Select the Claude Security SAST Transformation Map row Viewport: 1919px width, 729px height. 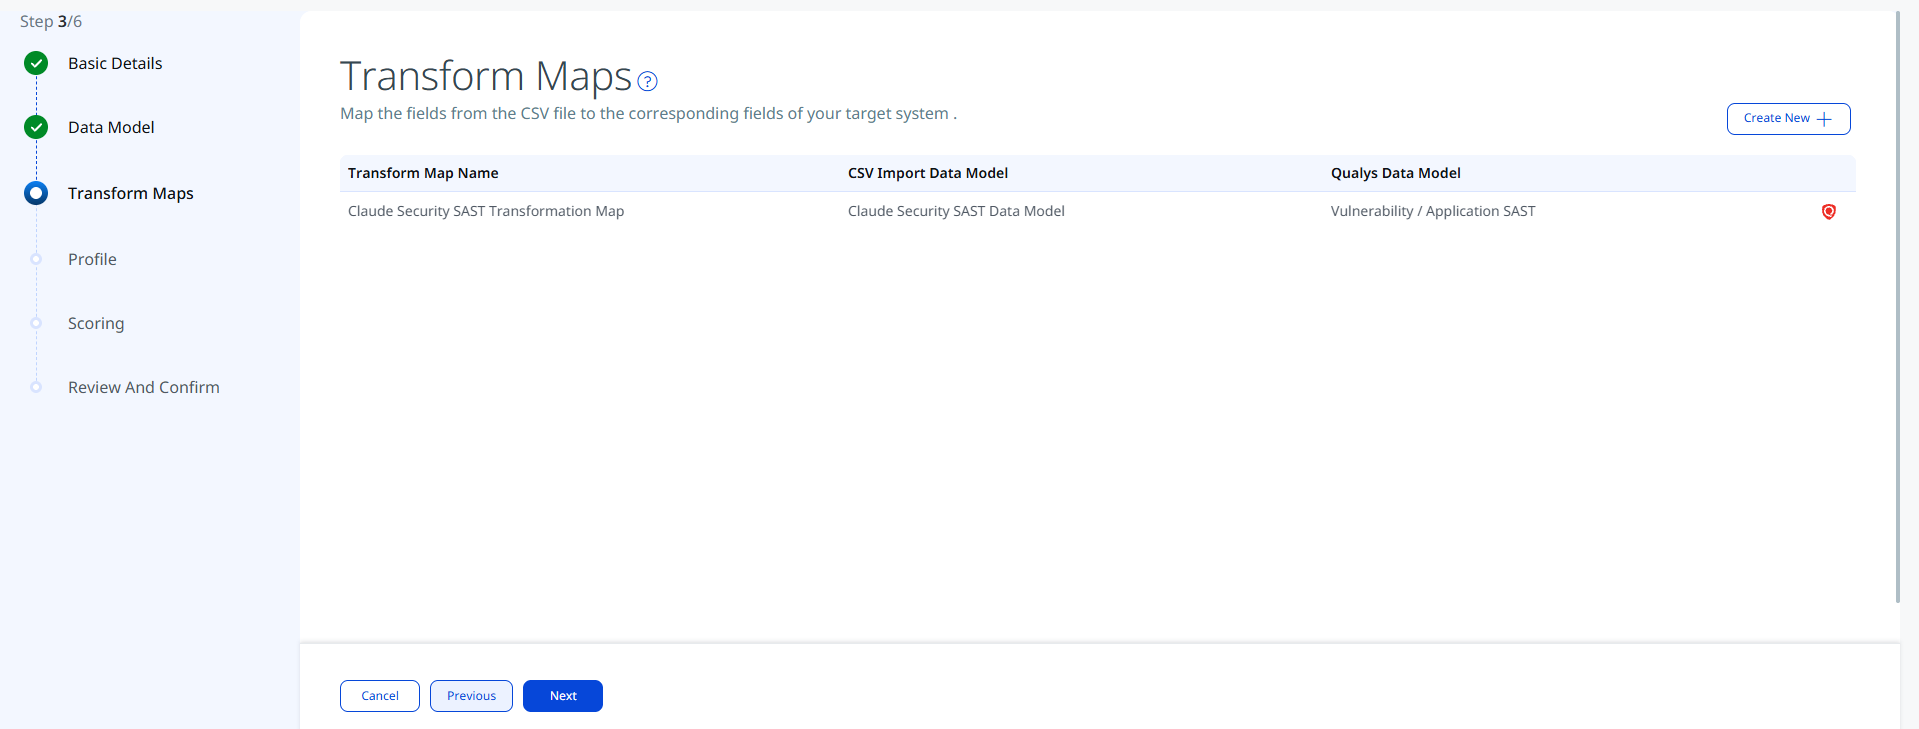click(x=1097, y=211)
